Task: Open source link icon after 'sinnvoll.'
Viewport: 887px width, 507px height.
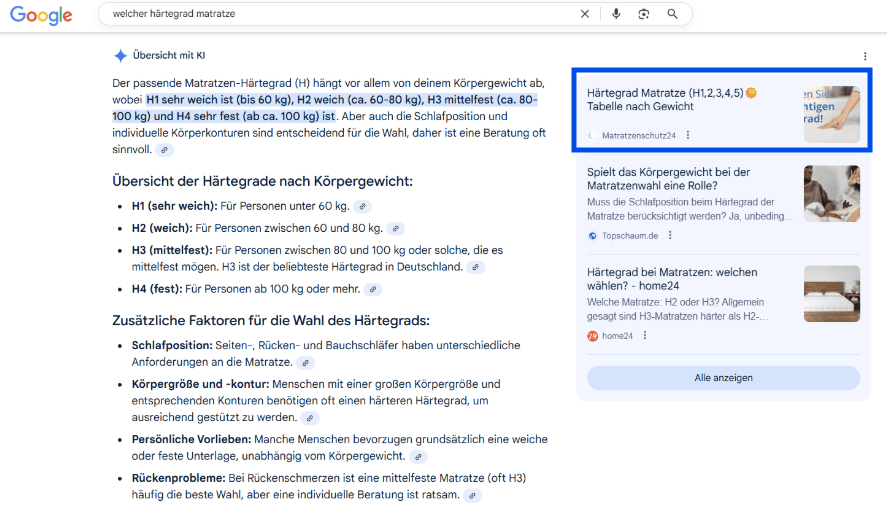Action: coord(165,150)
